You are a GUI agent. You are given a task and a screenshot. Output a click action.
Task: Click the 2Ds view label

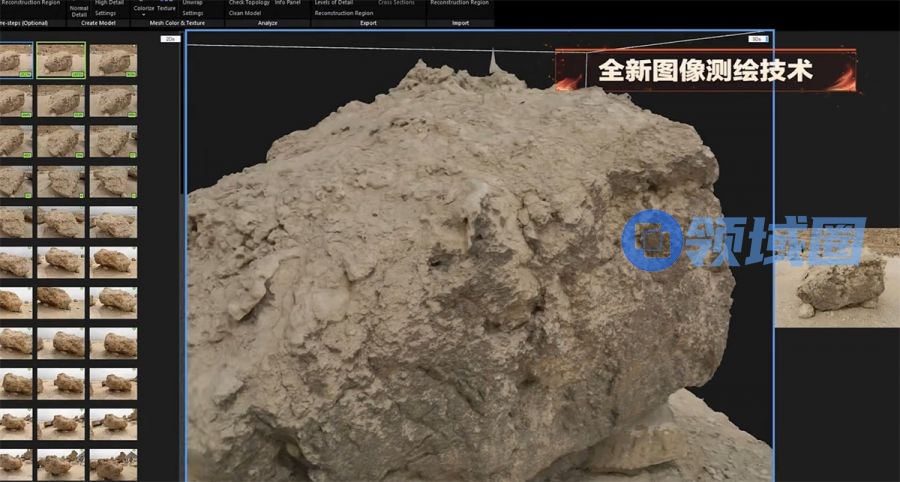click(x=170, y=38)
